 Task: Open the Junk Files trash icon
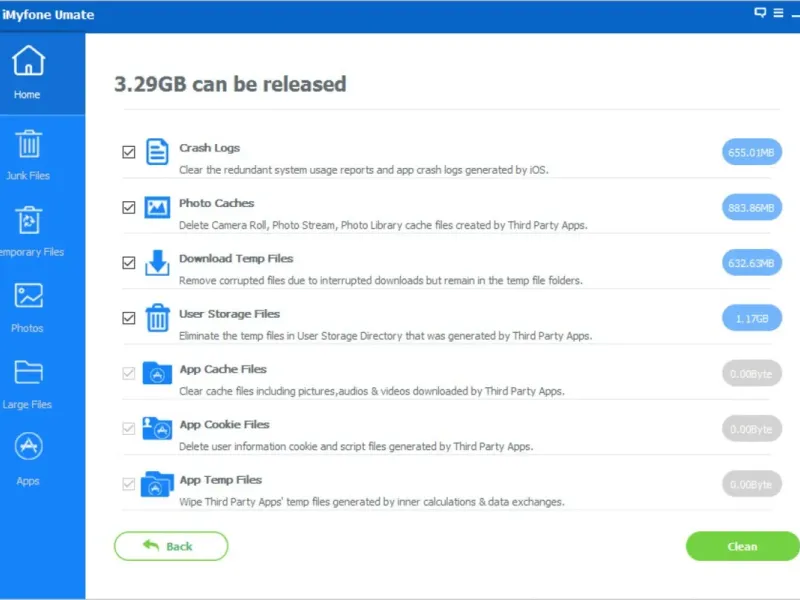29,144
